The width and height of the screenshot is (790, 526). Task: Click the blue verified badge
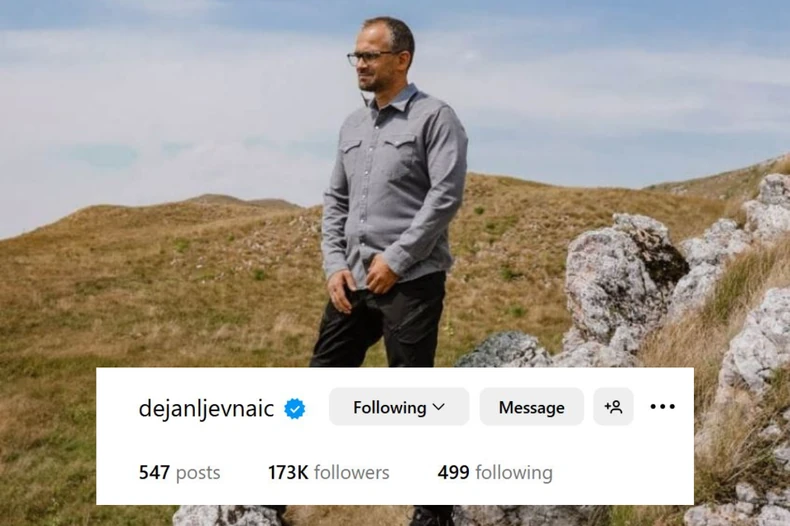click(295, 408)
